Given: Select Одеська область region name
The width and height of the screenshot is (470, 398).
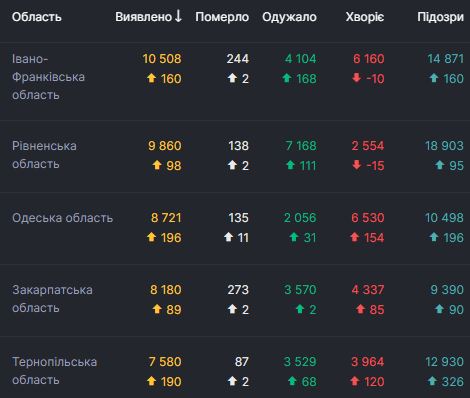Looking at the screenshot, I should coord(63,218).
